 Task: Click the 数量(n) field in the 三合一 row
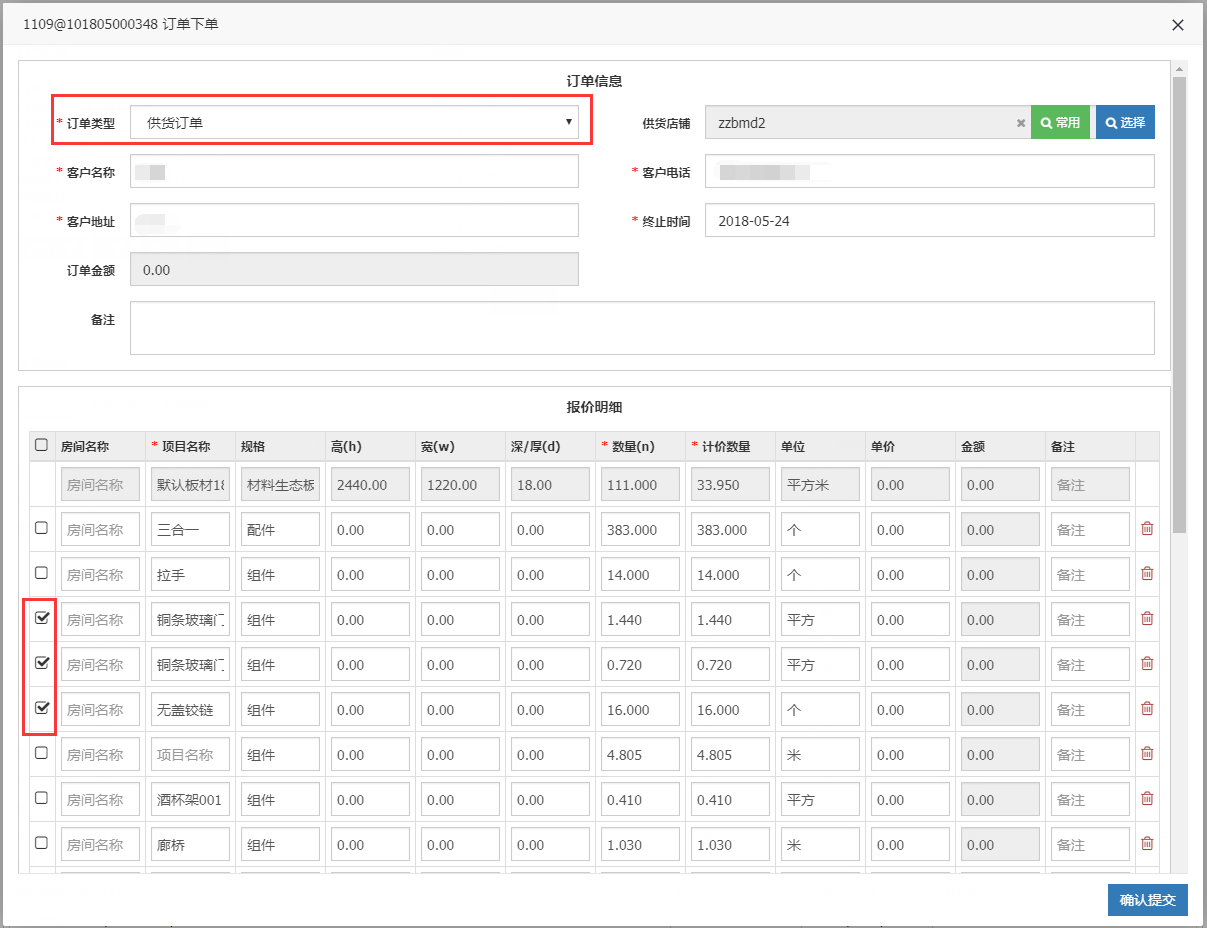[640, 530]
